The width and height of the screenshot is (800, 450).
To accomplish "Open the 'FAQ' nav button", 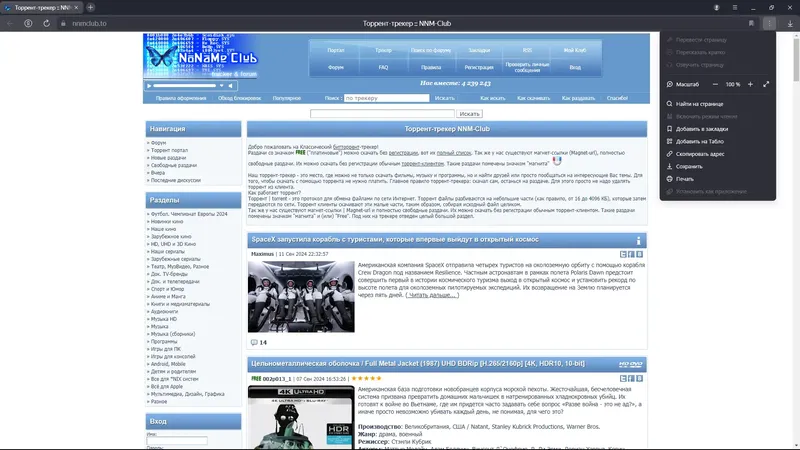I will (x=383, y=67).
